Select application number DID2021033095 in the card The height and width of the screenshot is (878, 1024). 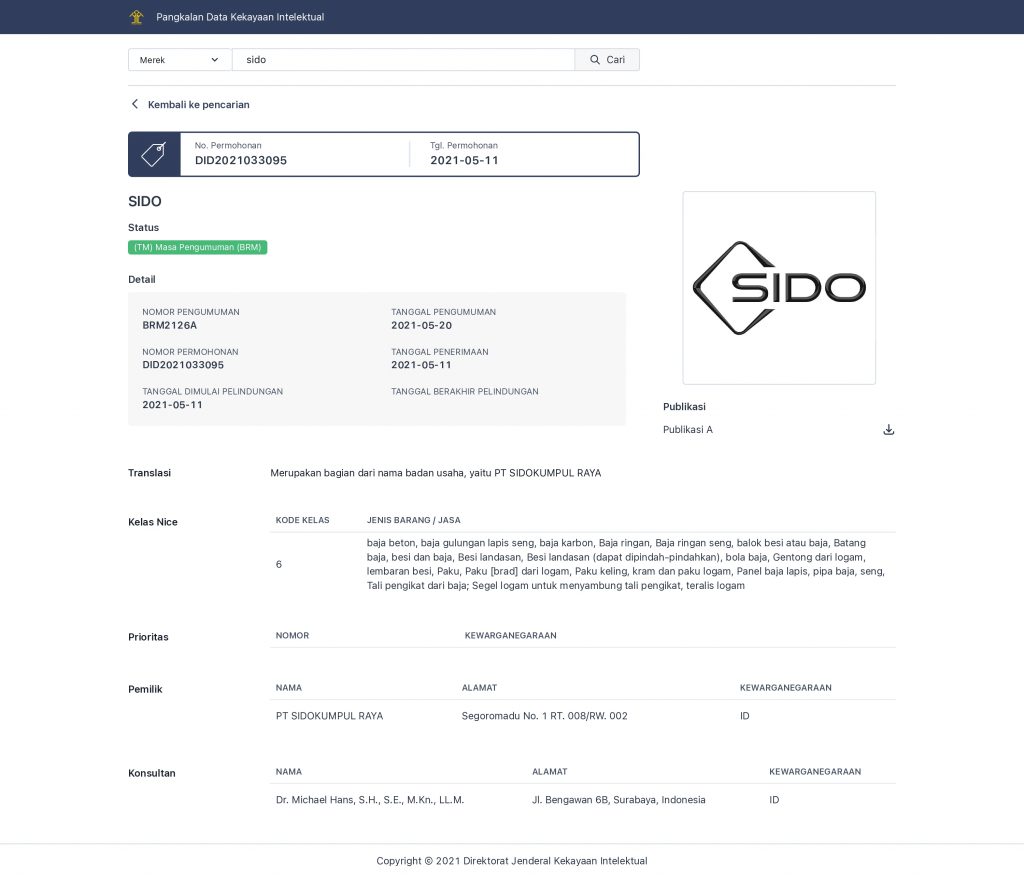(241, 160)
